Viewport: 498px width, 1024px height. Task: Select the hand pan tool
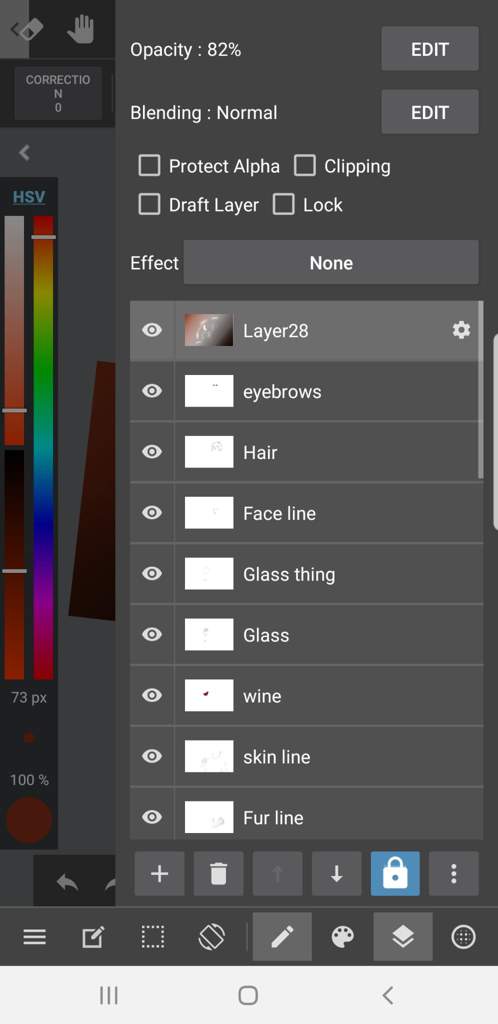pos(81,29)
